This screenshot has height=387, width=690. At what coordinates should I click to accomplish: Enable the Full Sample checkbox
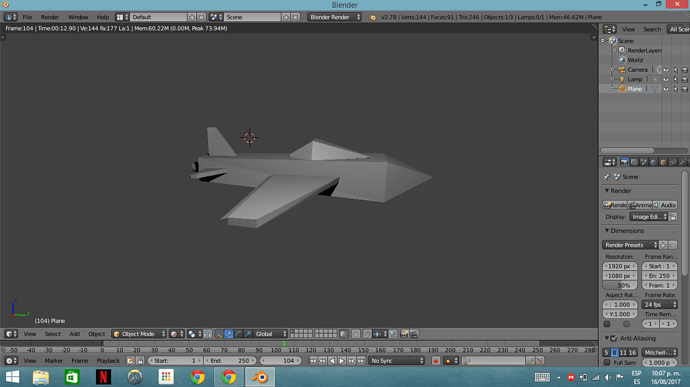coord(607,362)
